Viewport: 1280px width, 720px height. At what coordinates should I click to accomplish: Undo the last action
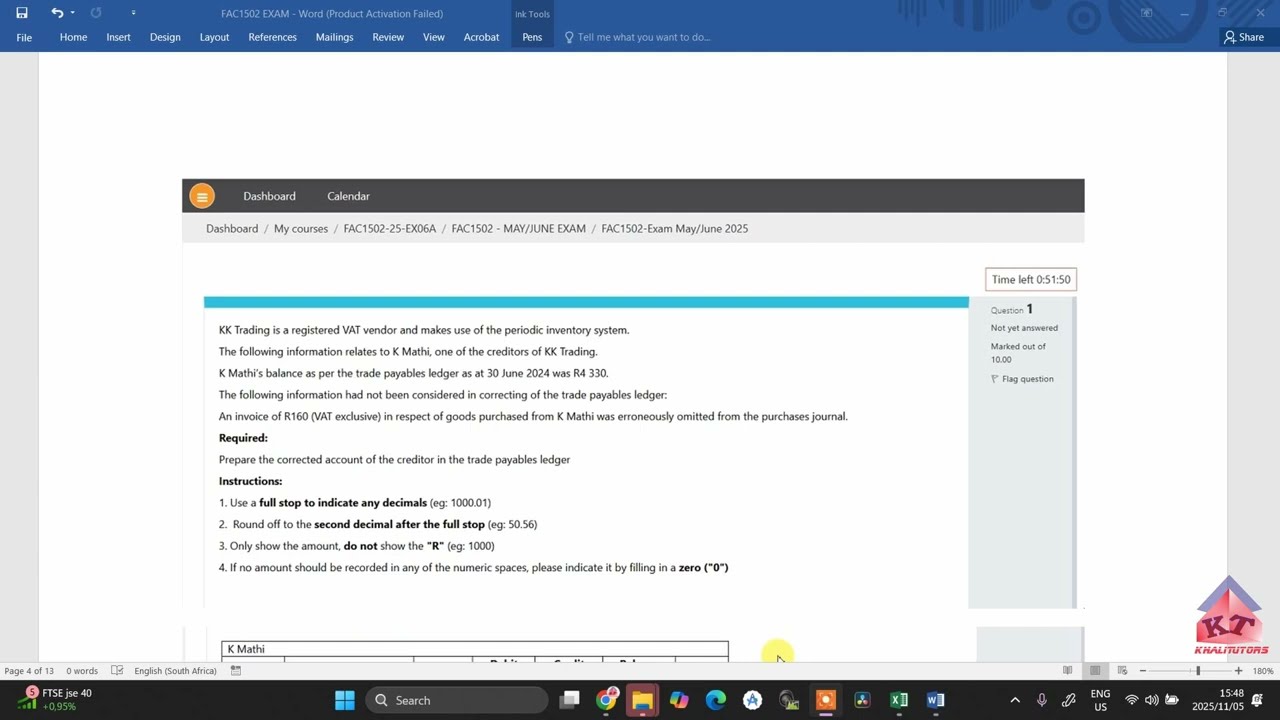click(57, 13)
